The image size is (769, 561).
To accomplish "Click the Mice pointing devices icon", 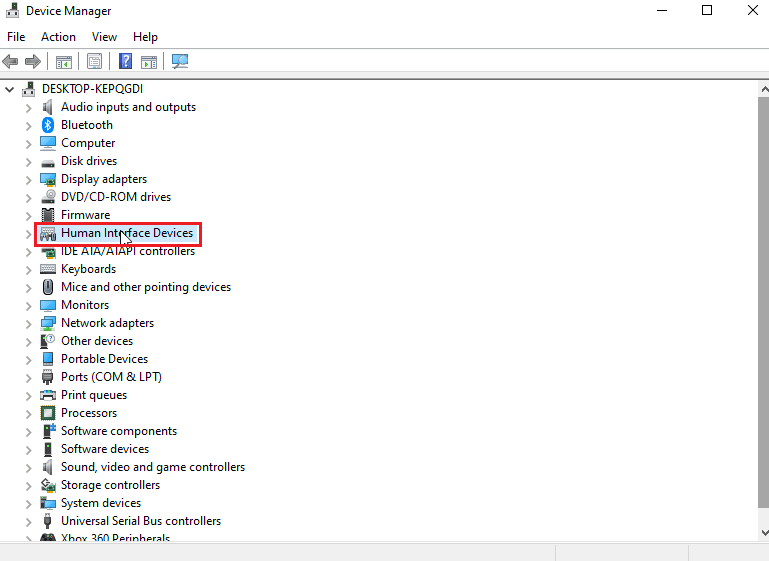I will (48, 287).
